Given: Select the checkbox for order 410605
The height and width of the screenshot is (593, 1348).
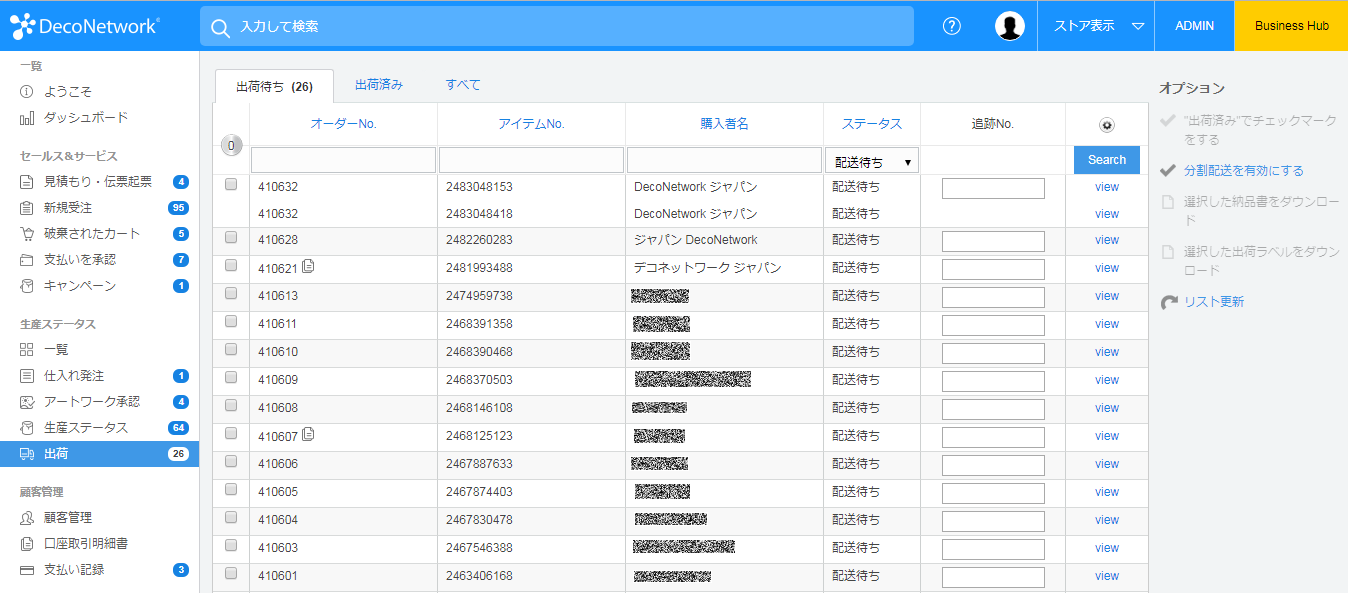Looking at the screenshot, I should tap(231, 490).
